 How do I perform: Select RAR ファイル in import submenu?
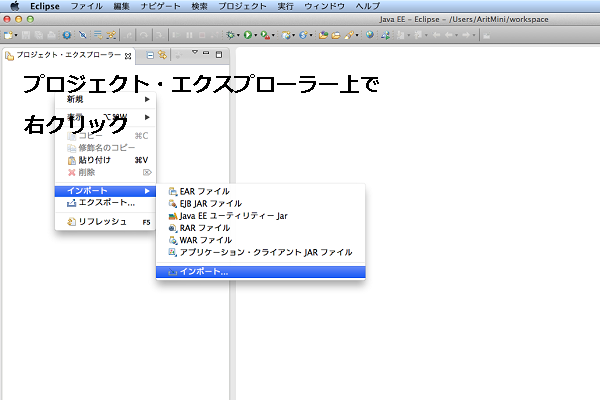click(x=261, y=228)
